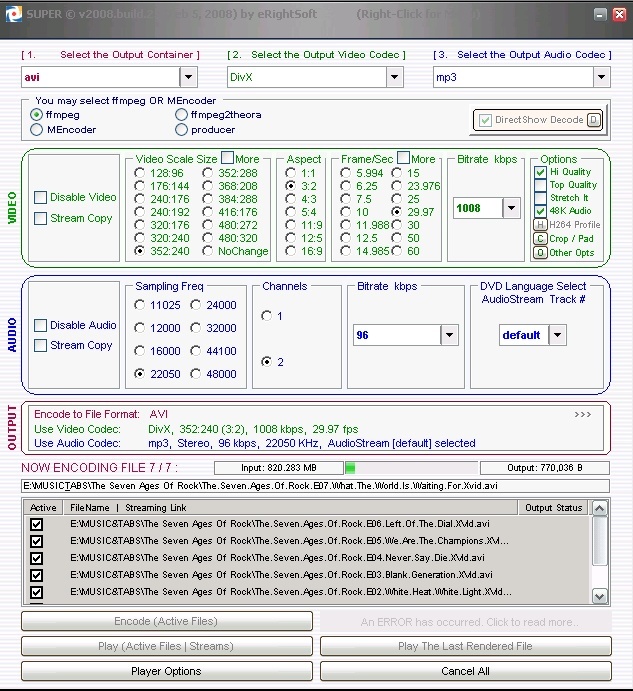633x691 pixels.
Task: Select video scale size NoChange
Action: point(207,251)
